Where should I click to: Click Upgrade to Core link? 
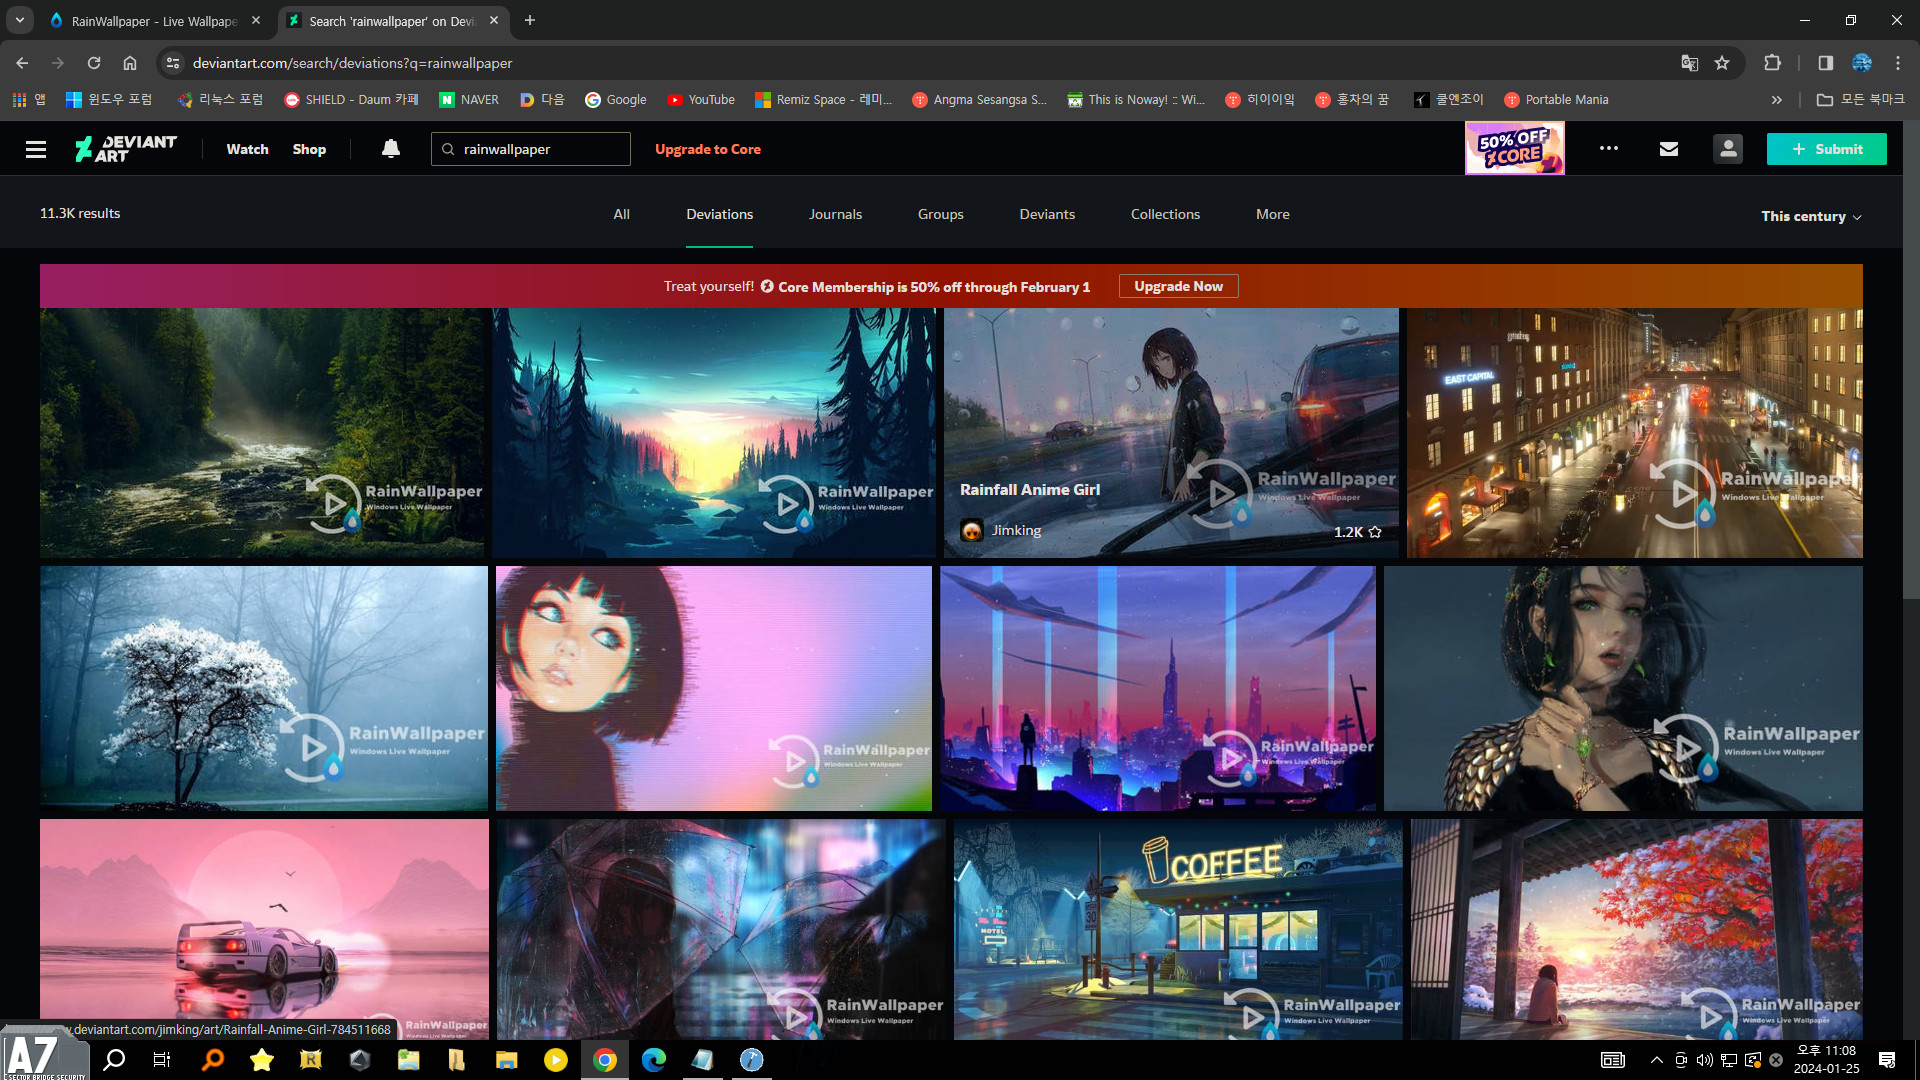pos(708,149)
